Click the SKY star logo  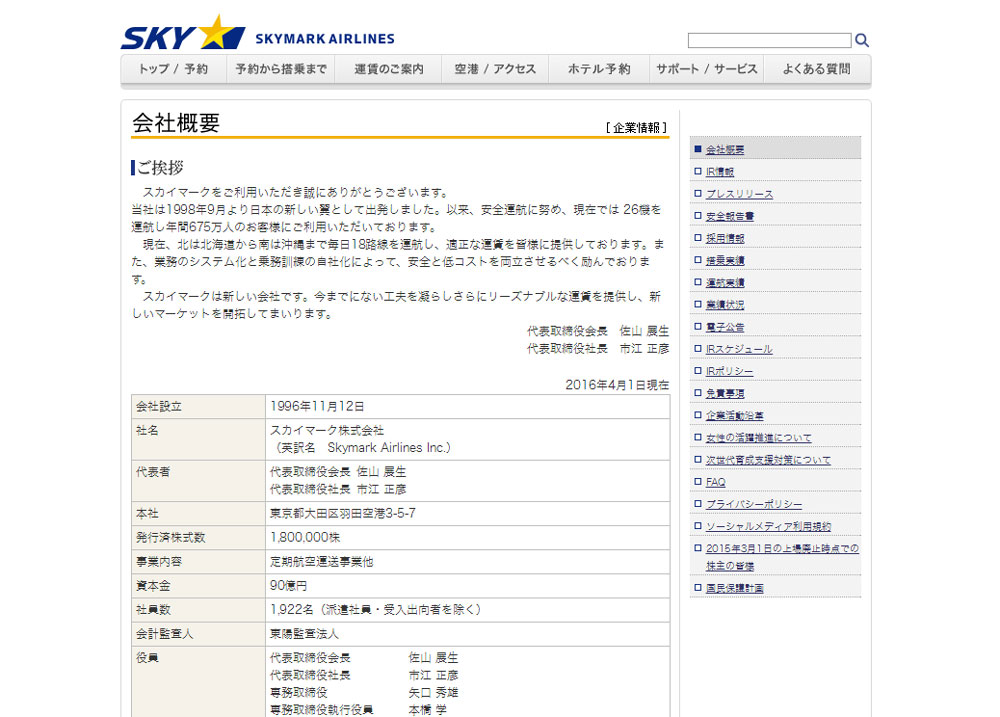pos(183,33)
